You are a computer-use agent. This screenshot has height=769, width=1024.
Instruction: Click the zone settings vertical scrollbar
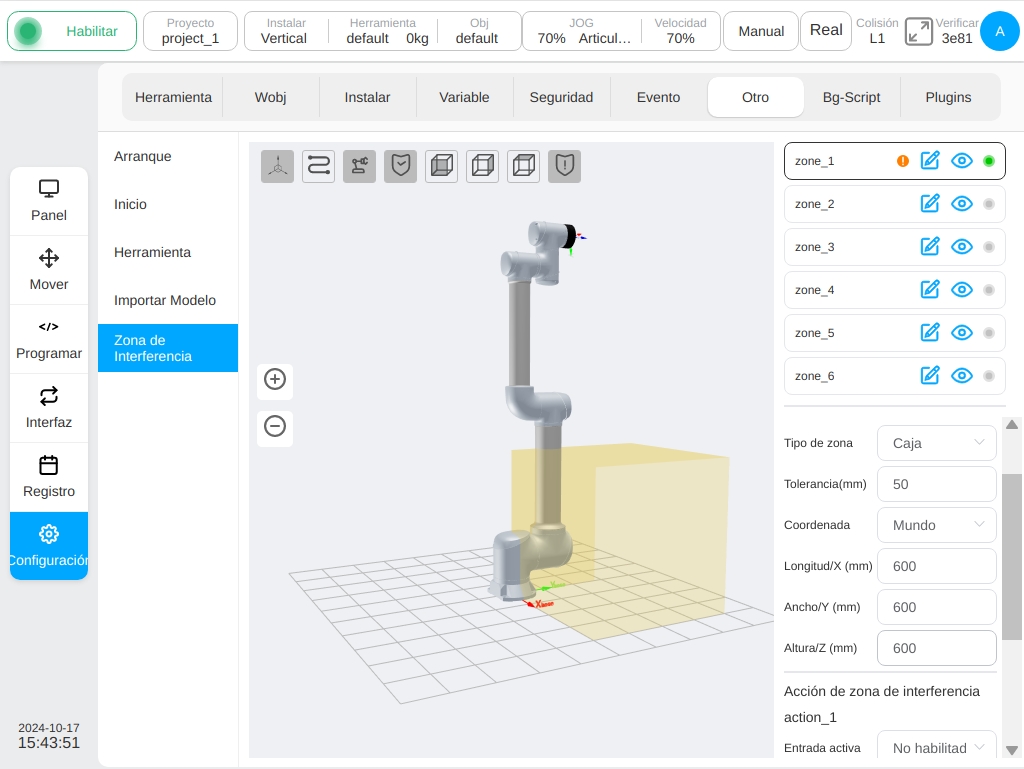1012,556
